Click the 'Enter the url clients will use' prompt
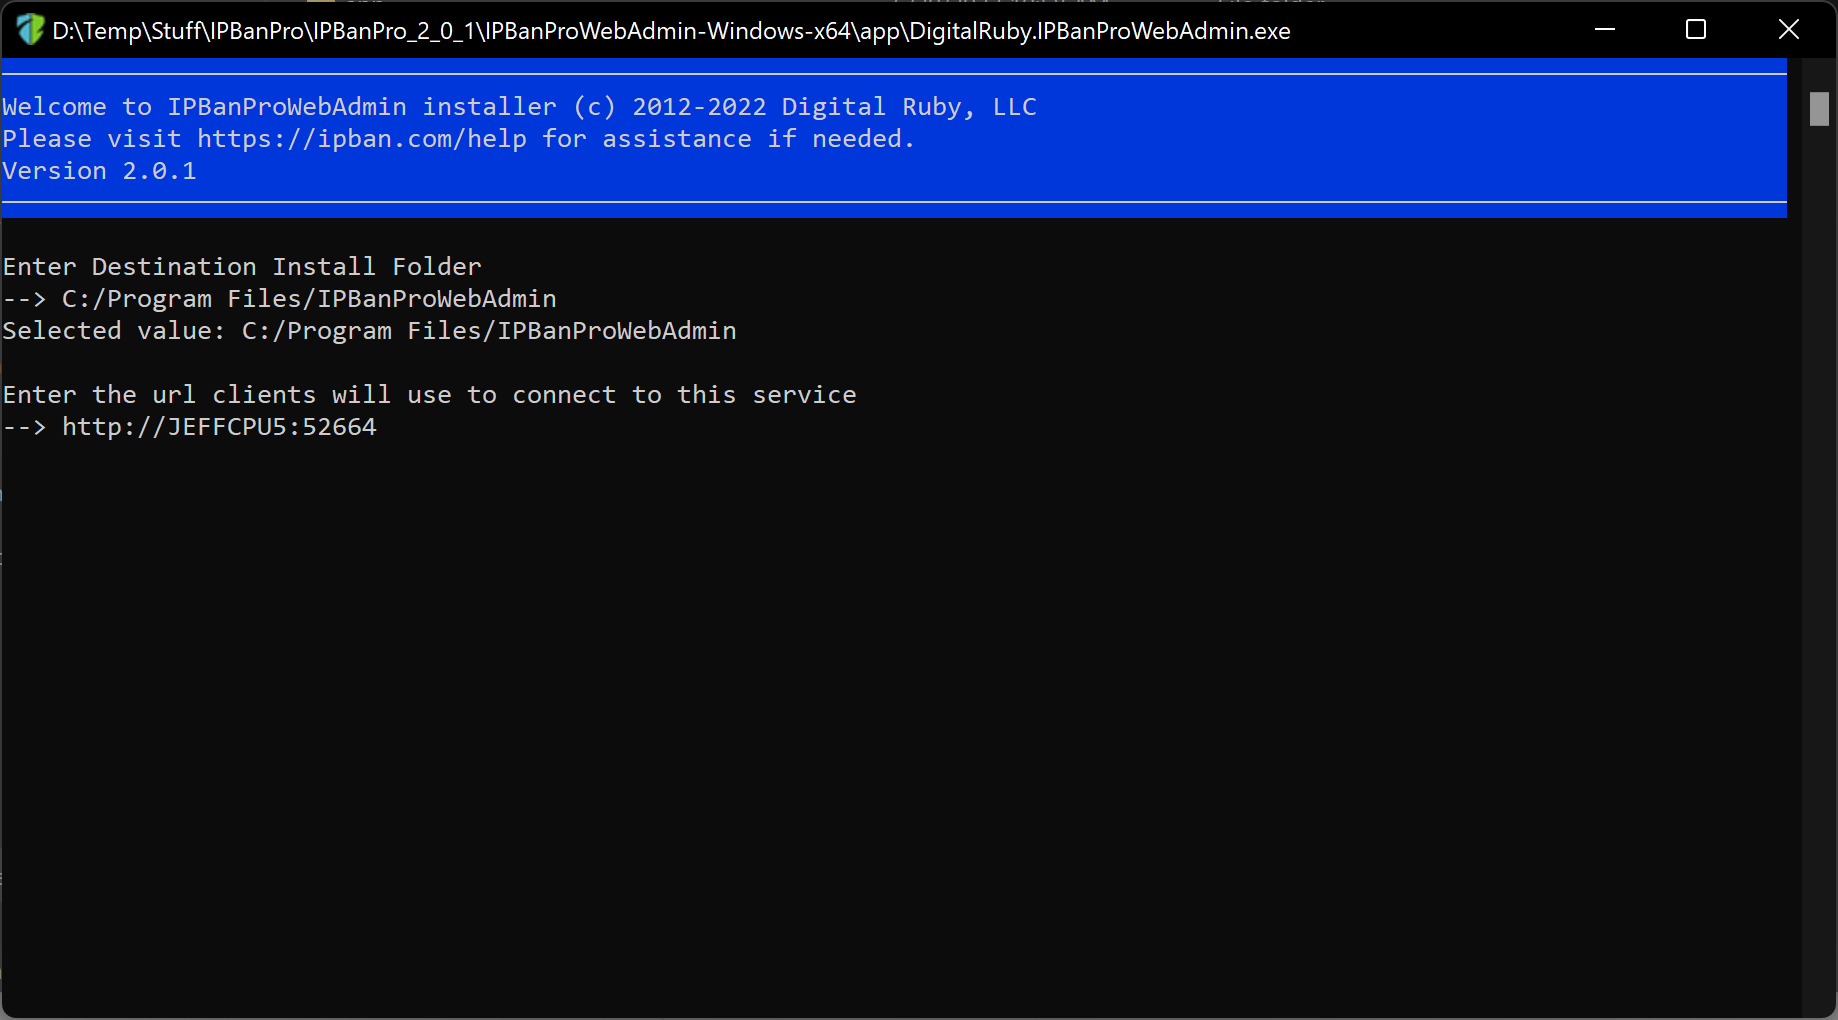Viewport: 1838px width, 1020px height. tap(429, 395)
